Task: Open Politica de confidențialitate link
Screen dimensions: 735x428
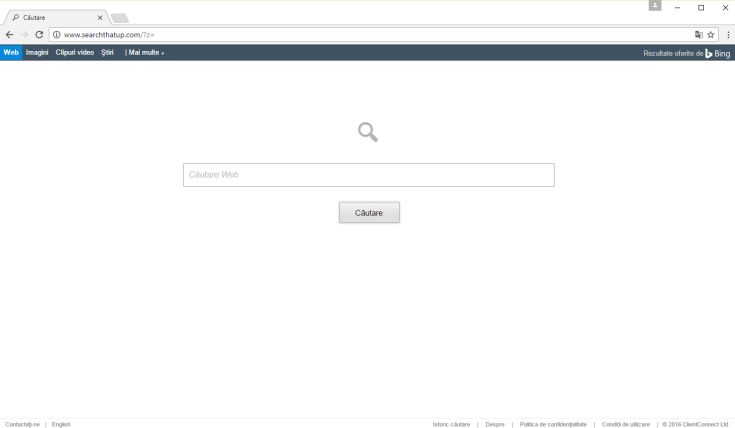Action: point(553,424)
